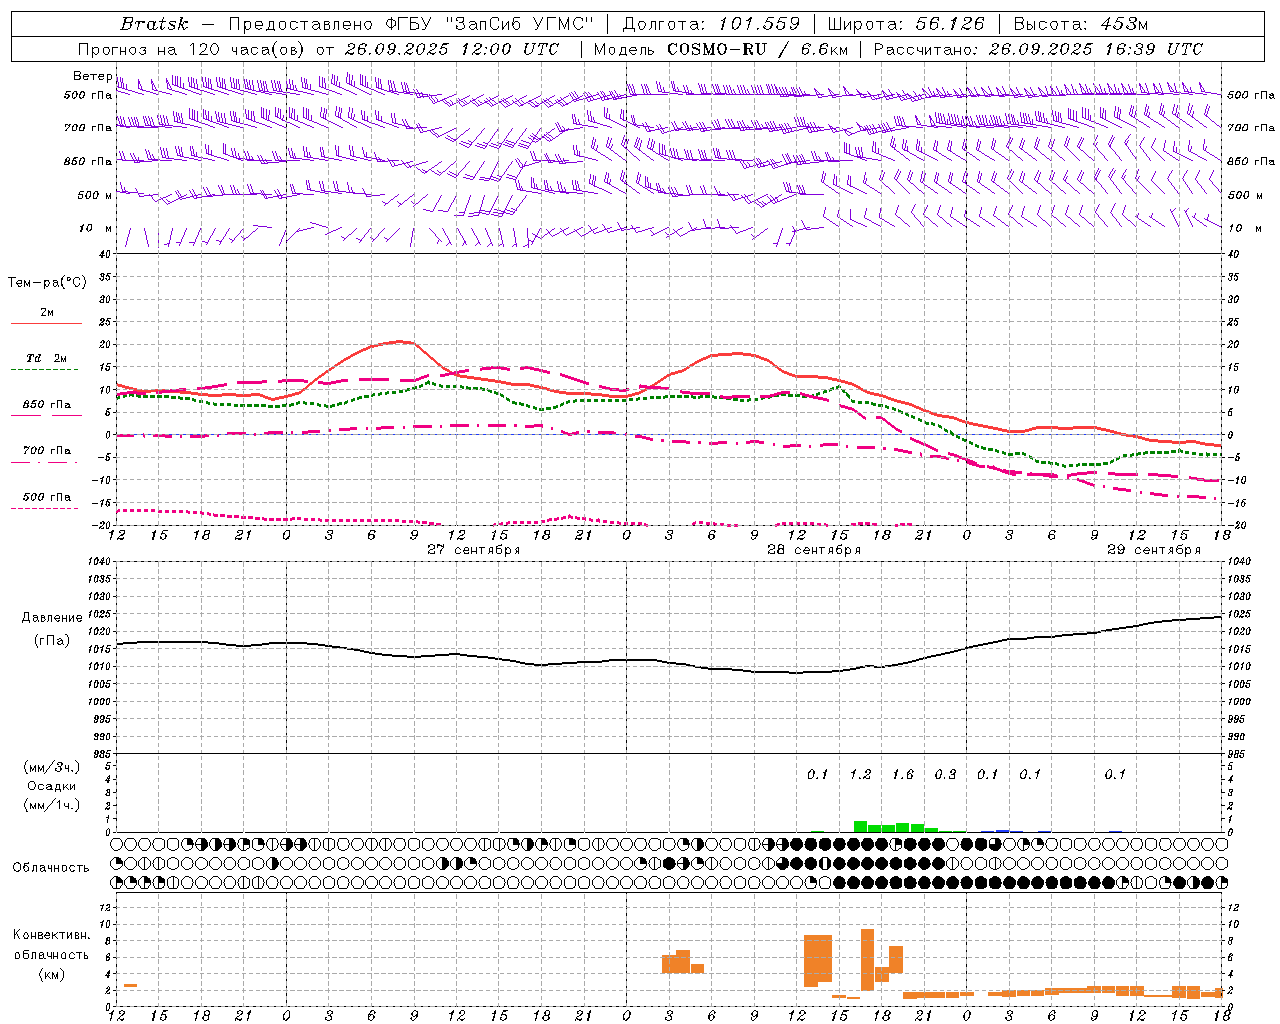Click the 'Давление' pressure panel label

pos(52,618)
